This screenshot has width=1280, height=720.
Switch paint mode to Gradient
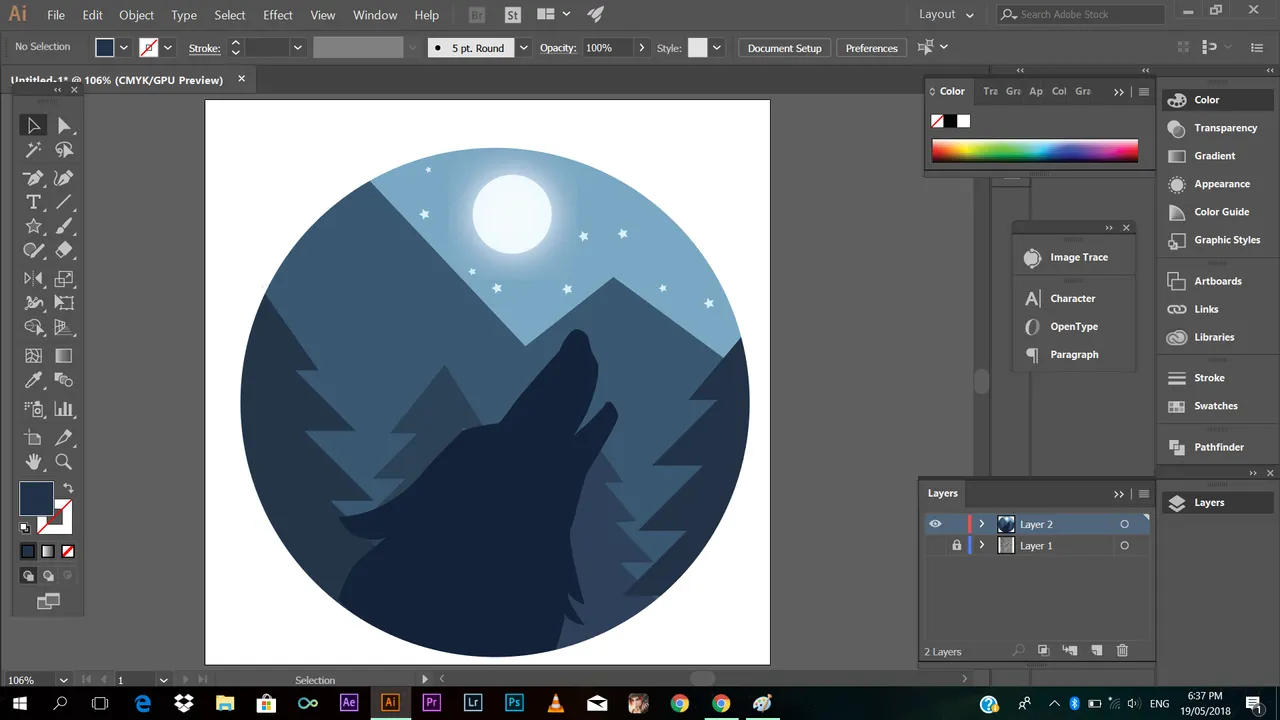(48, 551)
